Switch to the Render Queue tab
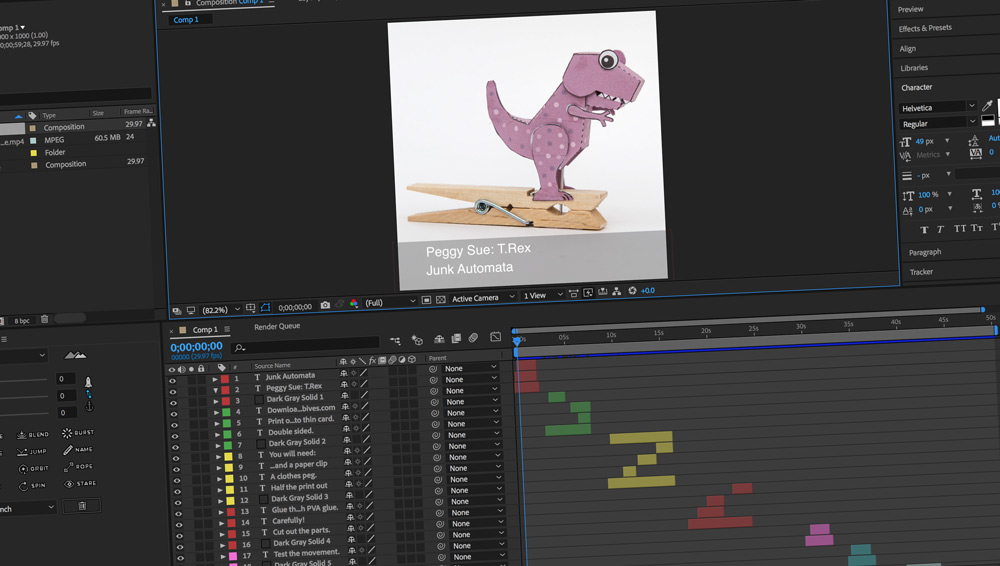Screen dimensions: 1000x566 [x=277, y=326]
